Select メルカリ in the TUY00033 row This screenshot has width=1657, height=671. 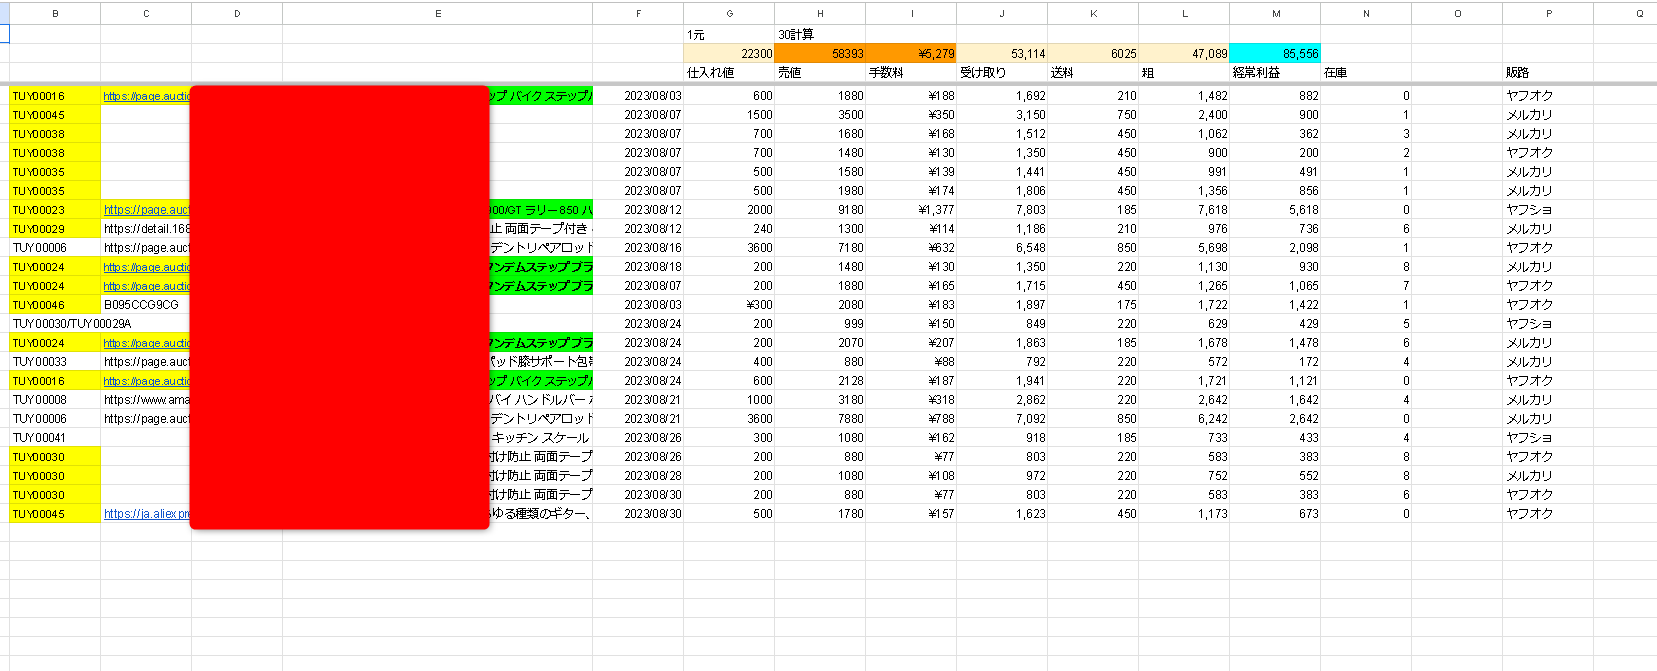click(1548, 362)
